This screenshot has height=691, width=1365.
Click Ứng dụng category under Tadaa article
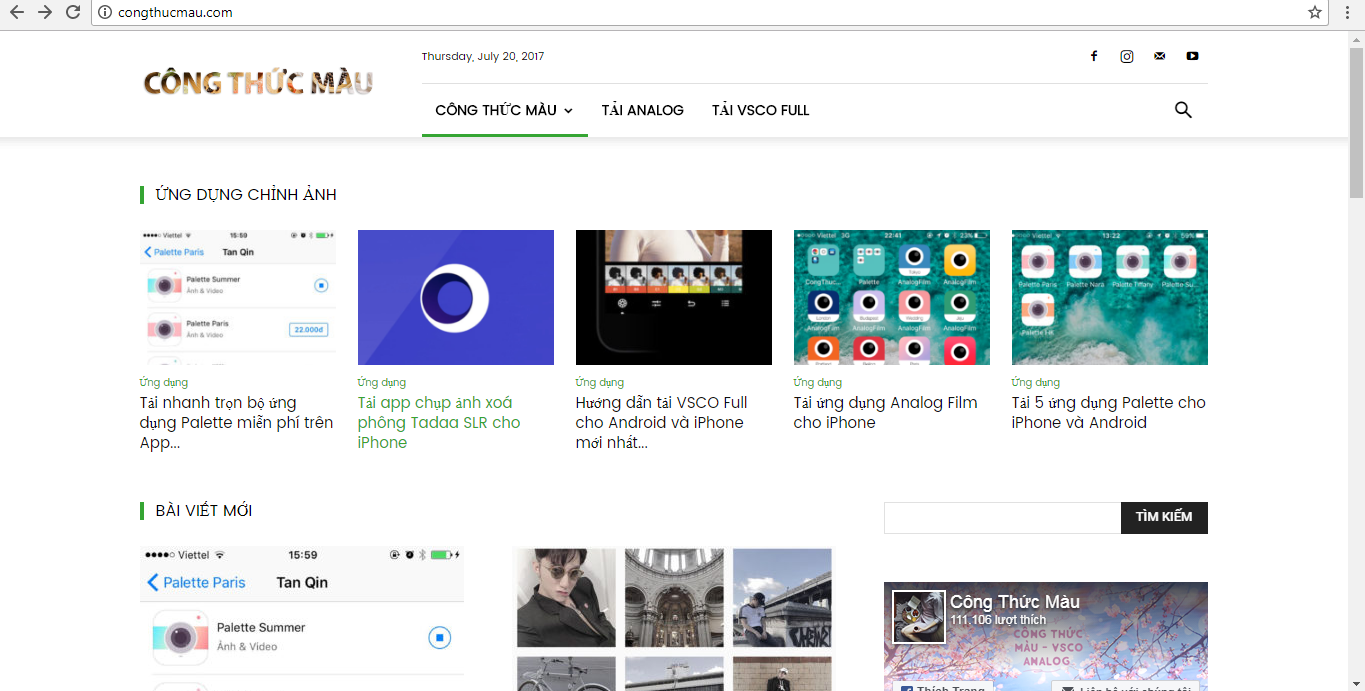point(382,382)
